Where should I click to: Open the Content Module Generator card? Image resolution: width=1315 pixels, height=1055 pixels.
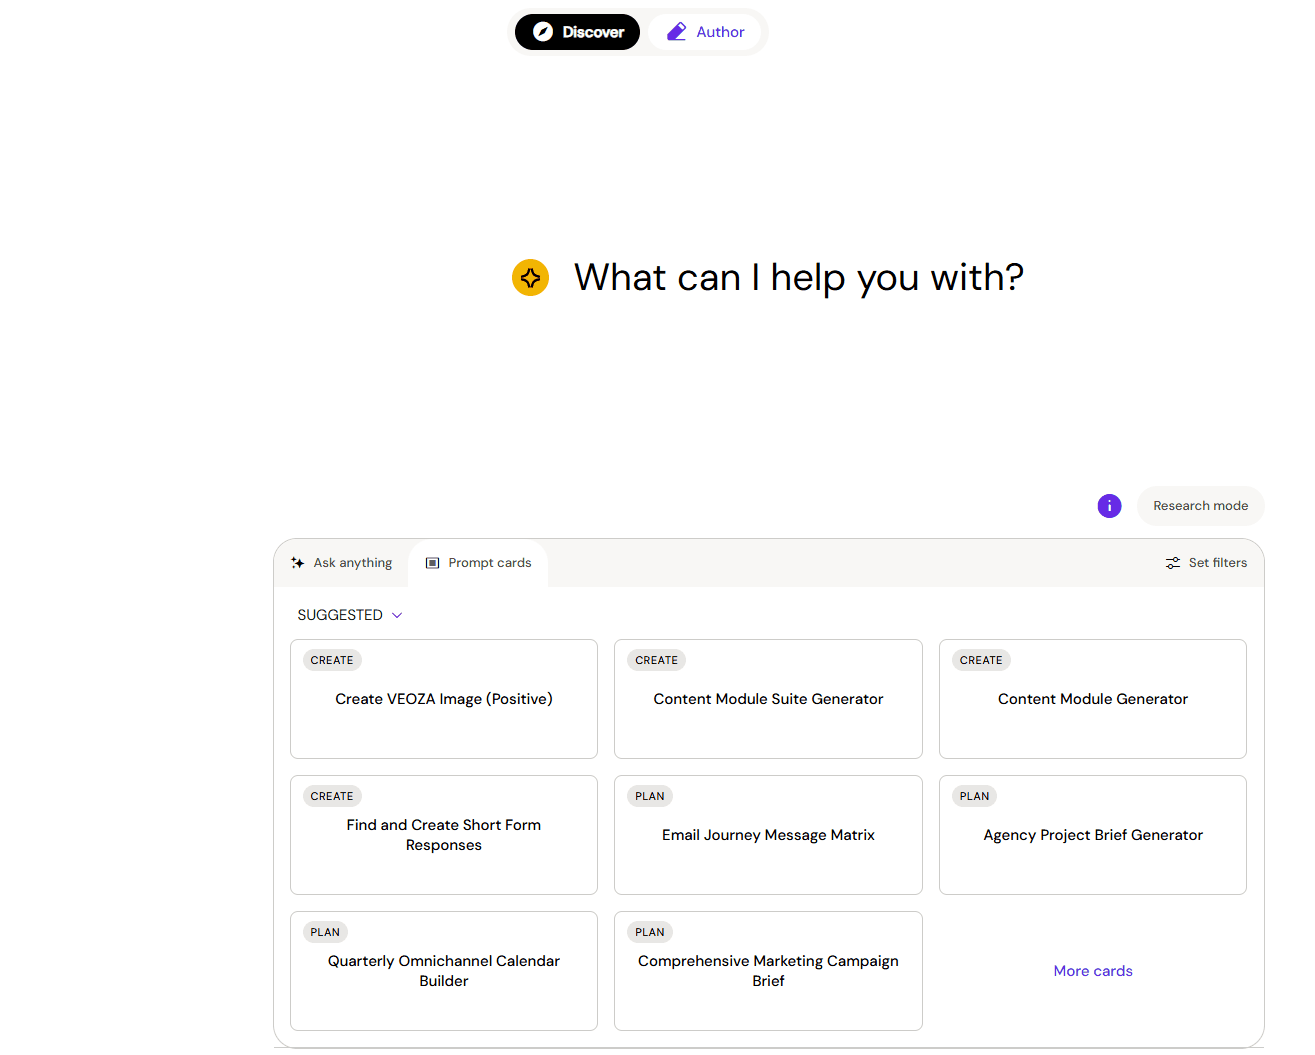pyautogui.click(x=1093, y=699)
